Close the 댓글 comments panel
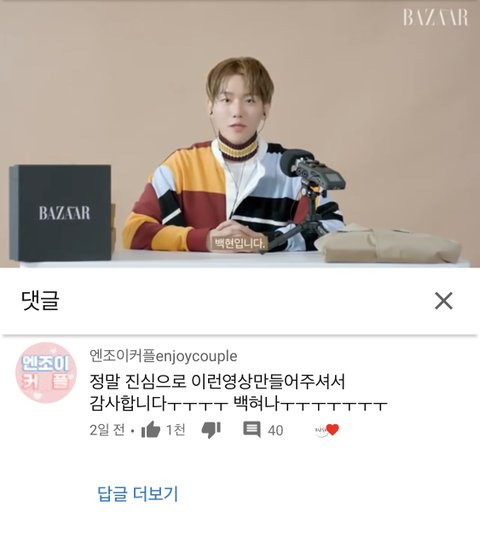480x535 pixels. click(443, 301)
